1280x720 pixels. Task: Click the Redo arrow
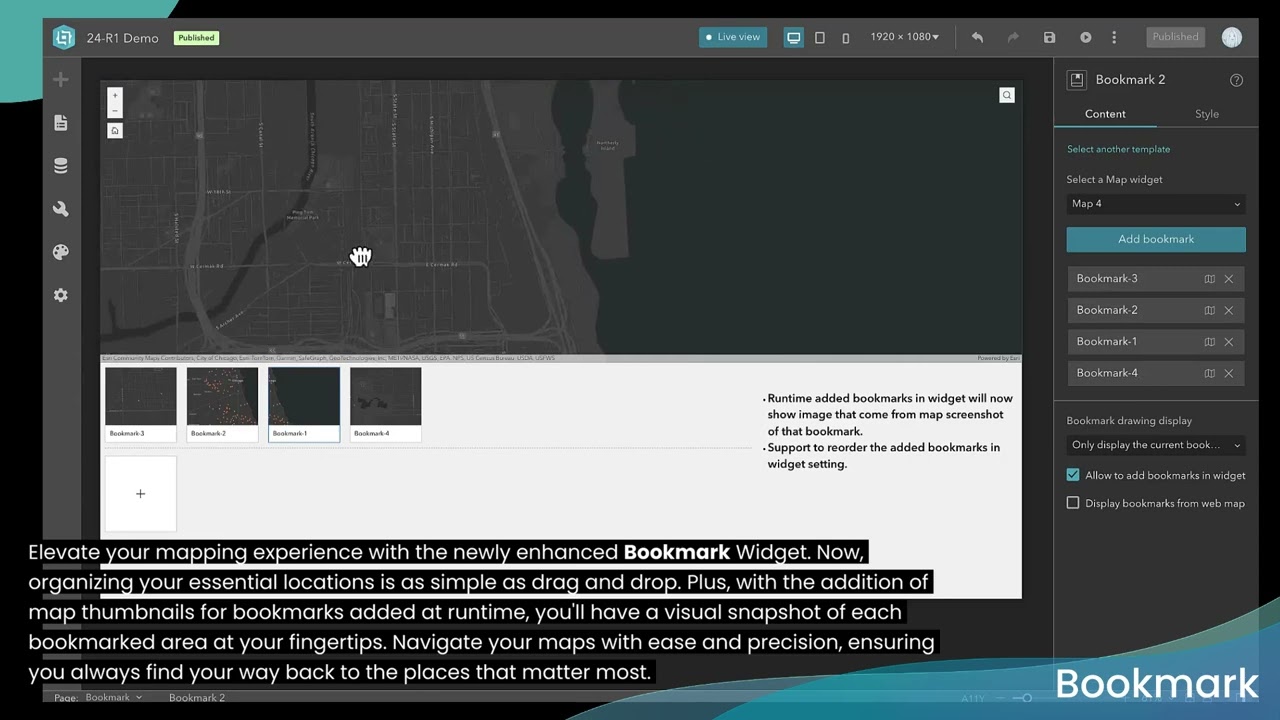pyautogui.click(x=1013, y=37)
